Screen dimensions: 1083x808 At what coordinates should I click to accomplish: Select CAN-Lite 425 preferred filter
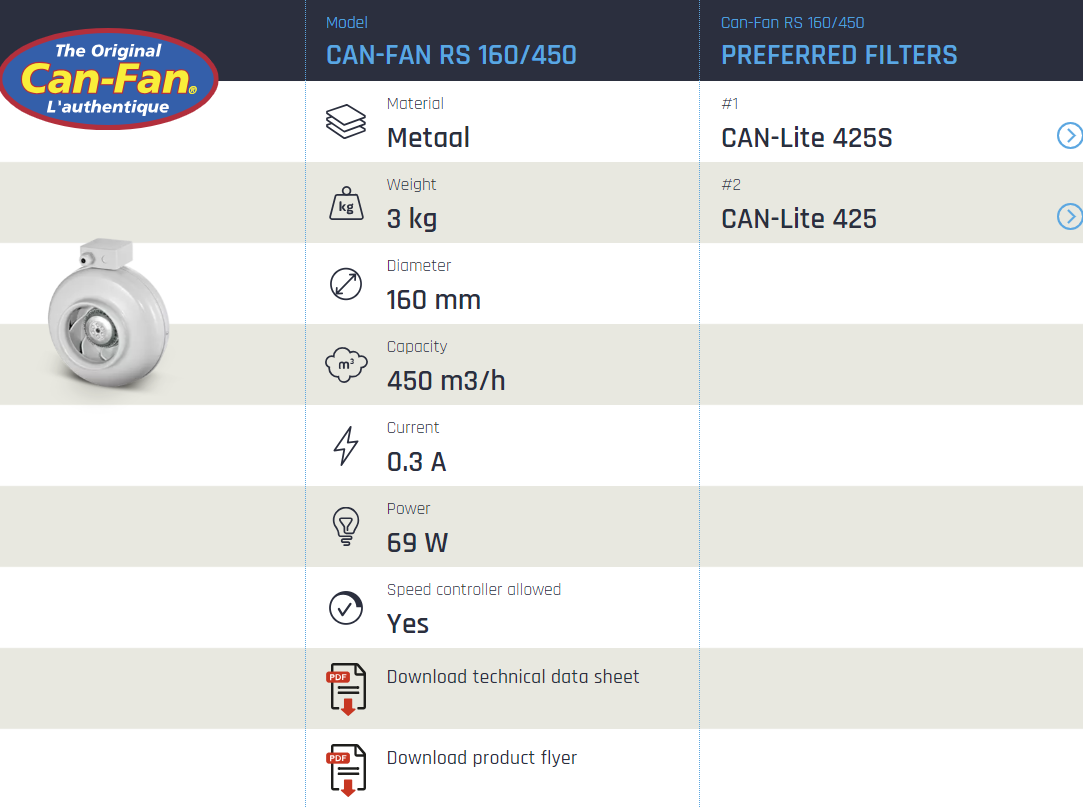(798, 219)
